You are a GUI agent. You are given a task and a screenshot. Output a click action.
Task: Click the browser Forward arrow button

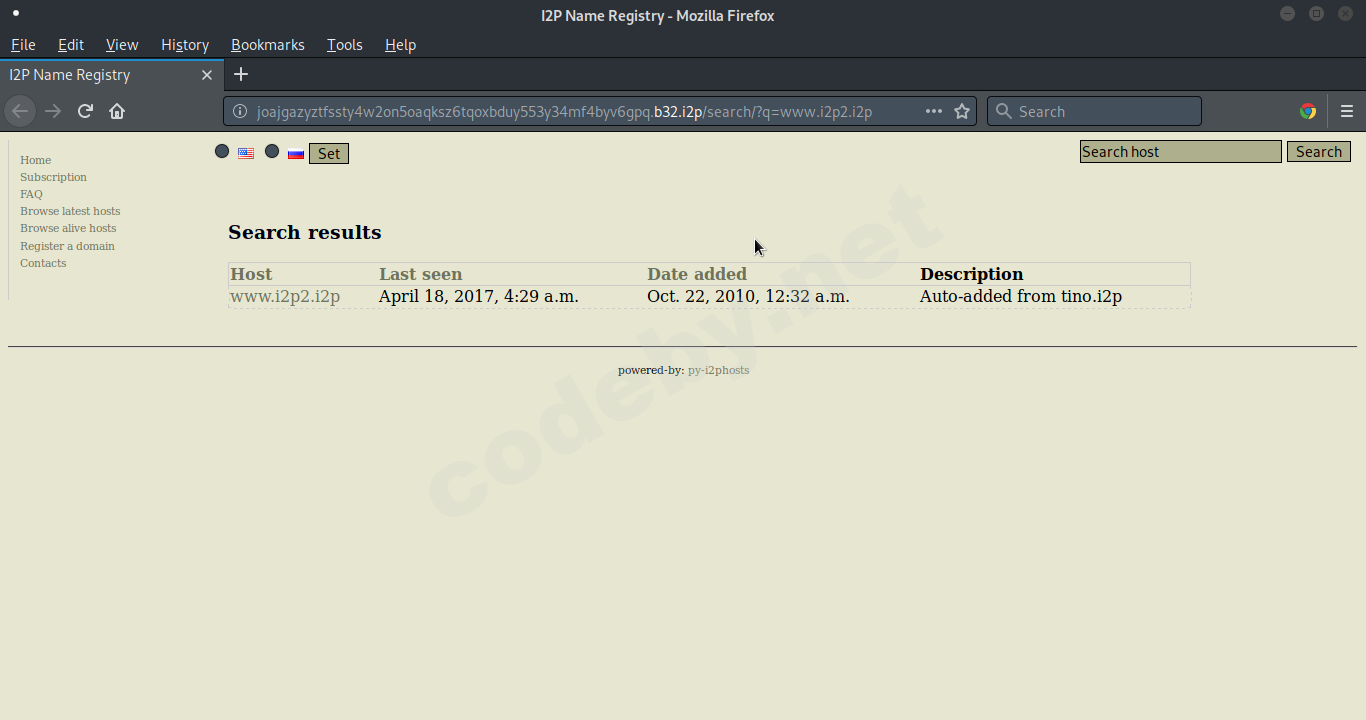click(x=53, y=111)
